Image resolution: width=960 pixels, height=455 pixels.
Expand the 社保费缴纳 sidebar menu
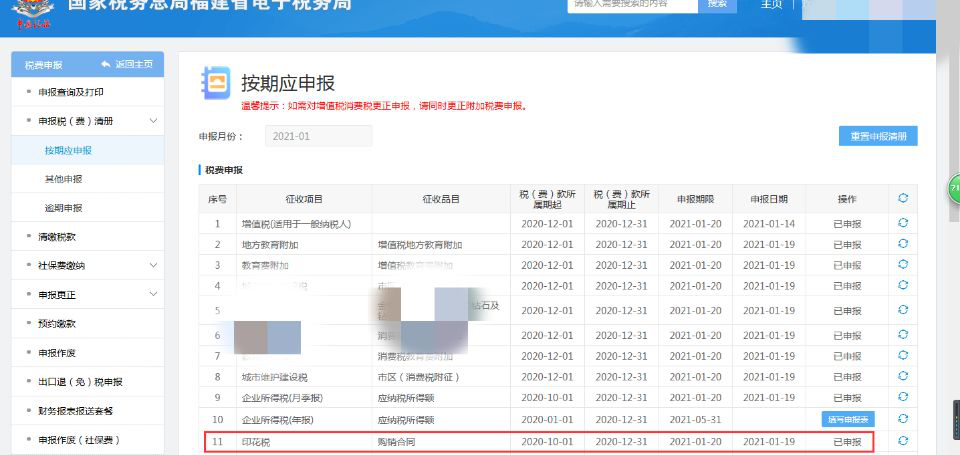tap(153, 265)
